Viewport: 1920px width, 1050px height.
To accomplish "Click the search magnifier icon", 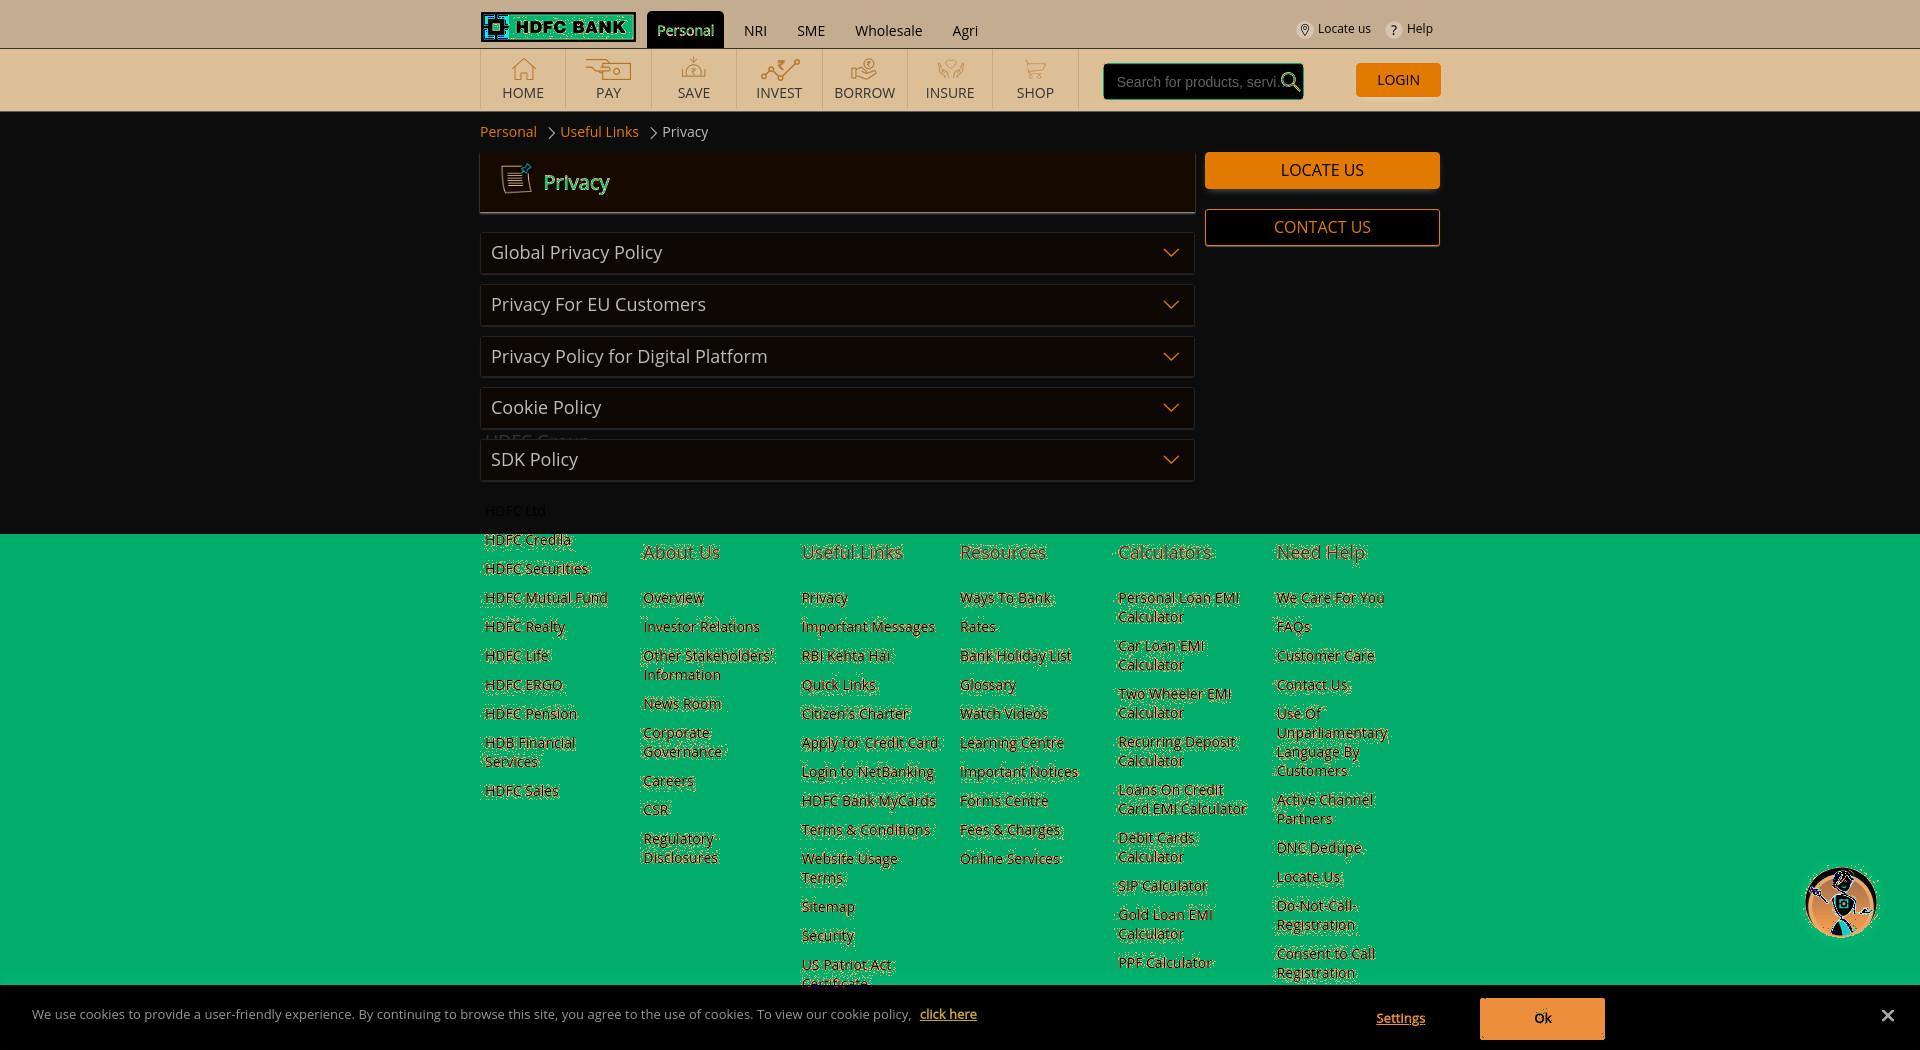I will [1290, 82].
